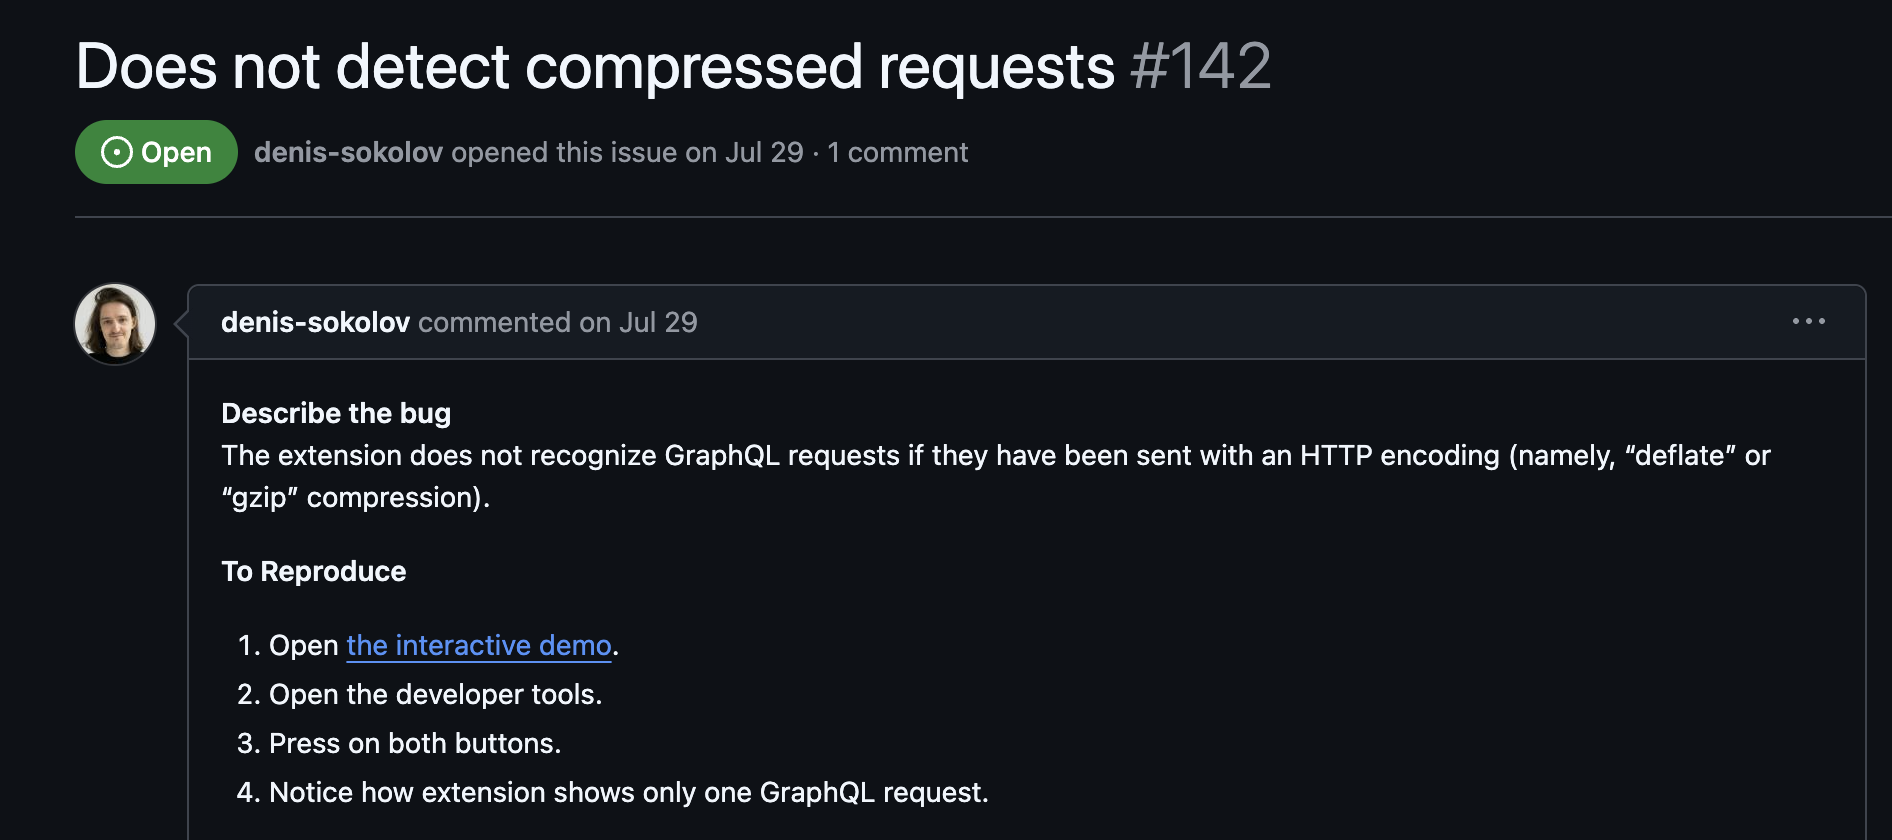The height and width of the screenshot is (840, 1892).
Task: Show more actions with the ellipsis icon
Action: click(1810, 322)
